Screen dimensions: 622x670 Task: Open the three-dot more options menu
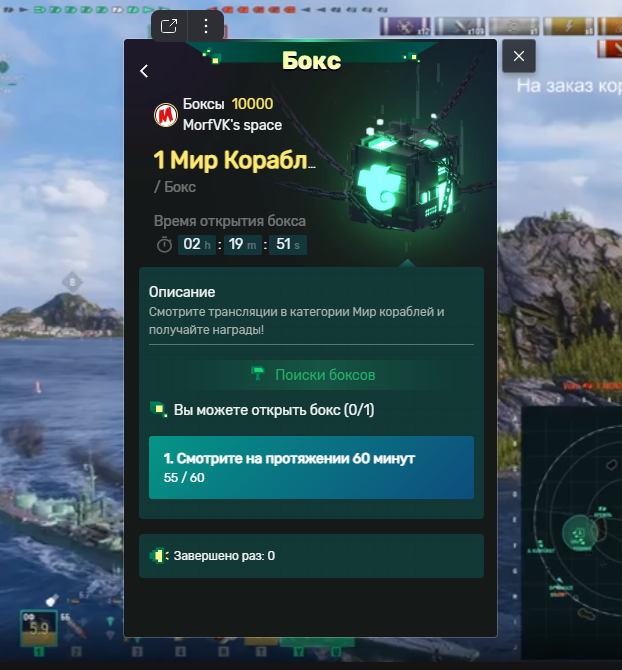(x=205, y=26)
